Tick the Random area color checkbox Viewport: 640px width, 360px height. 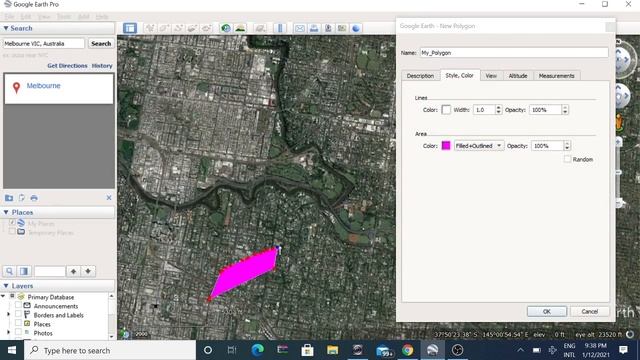tap(567, 159)
